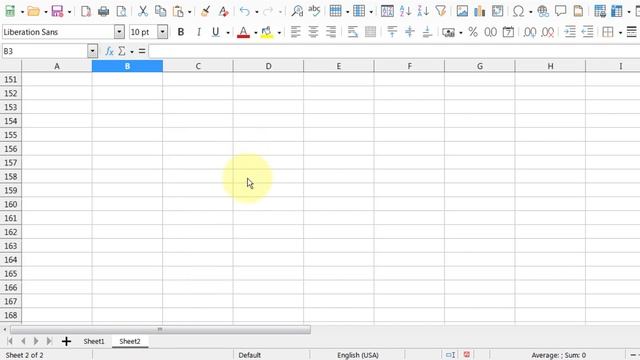Insert an image
640x360 pixels.
point(462,11)
